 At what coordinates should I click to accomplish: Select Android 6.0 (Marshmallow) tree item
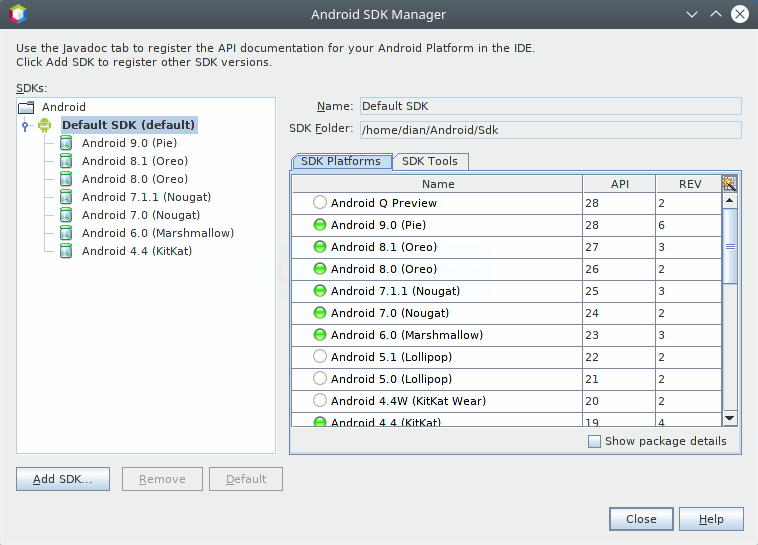[x=158, y=233]
